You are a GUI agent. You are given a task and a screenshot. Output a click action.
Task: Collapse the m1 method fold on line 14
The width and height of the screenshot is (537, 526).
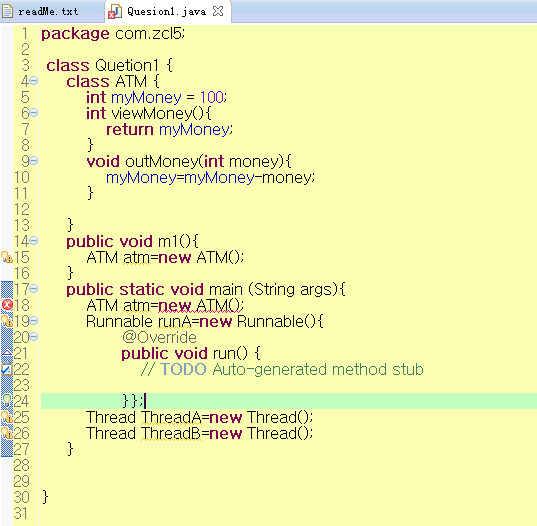click(34, 241)
